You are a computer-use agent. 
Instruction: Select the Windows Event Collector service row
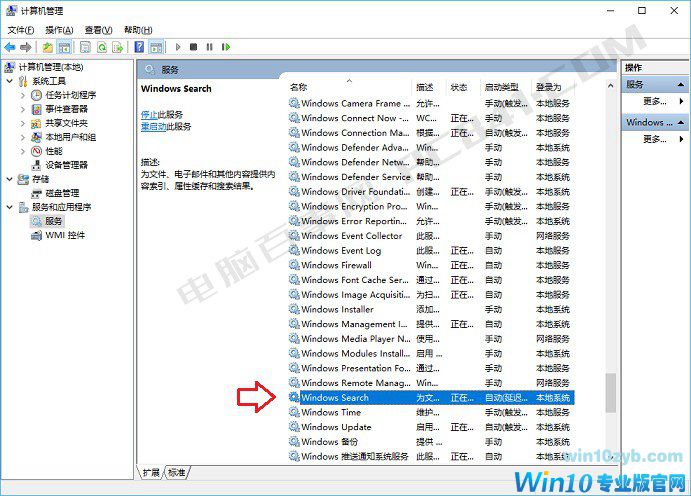tap(431, 236)
